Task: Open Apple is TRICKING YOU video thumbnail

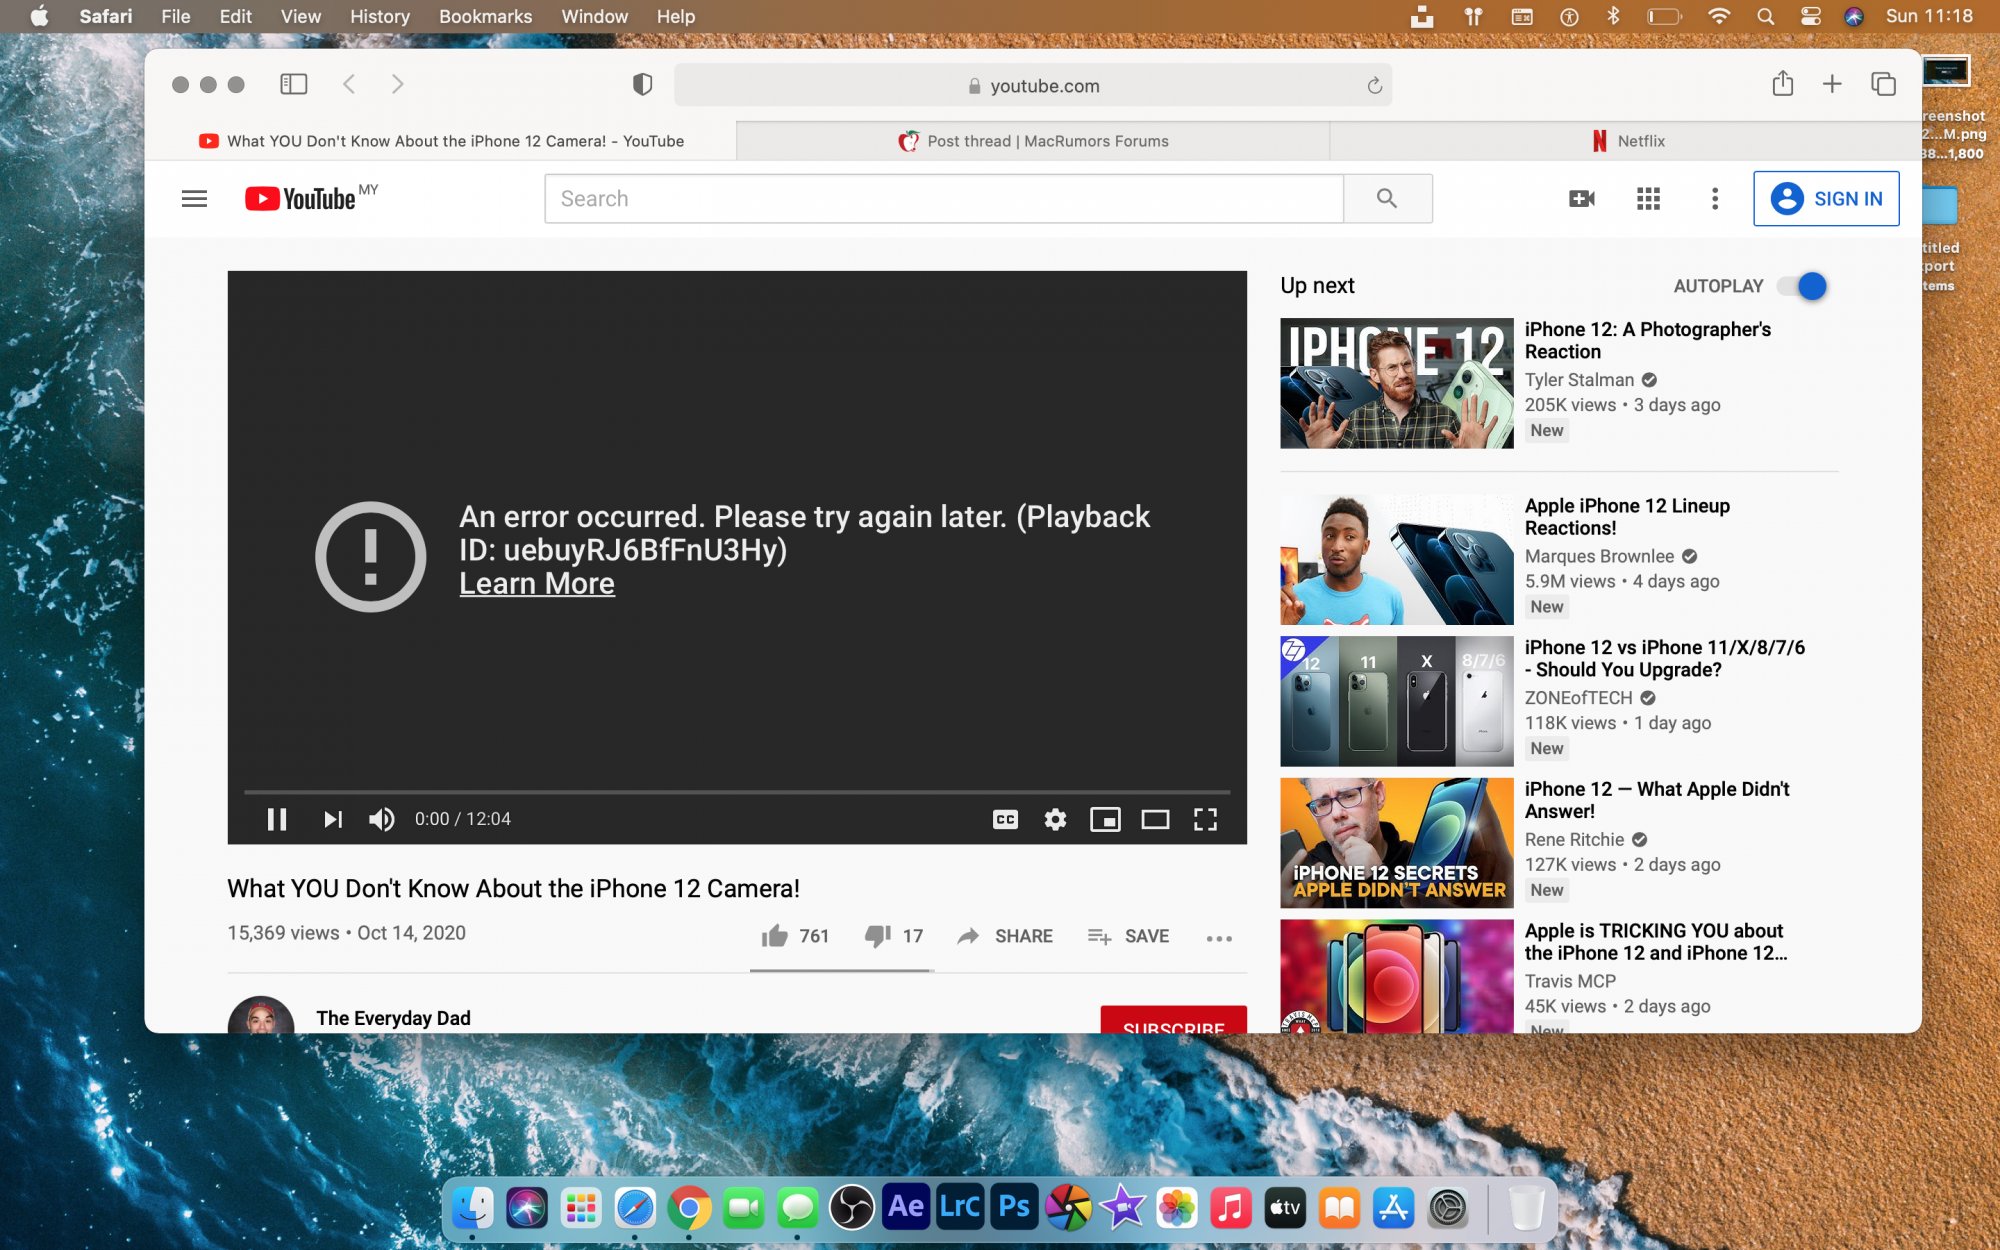Action: (x=1396, y=976)
